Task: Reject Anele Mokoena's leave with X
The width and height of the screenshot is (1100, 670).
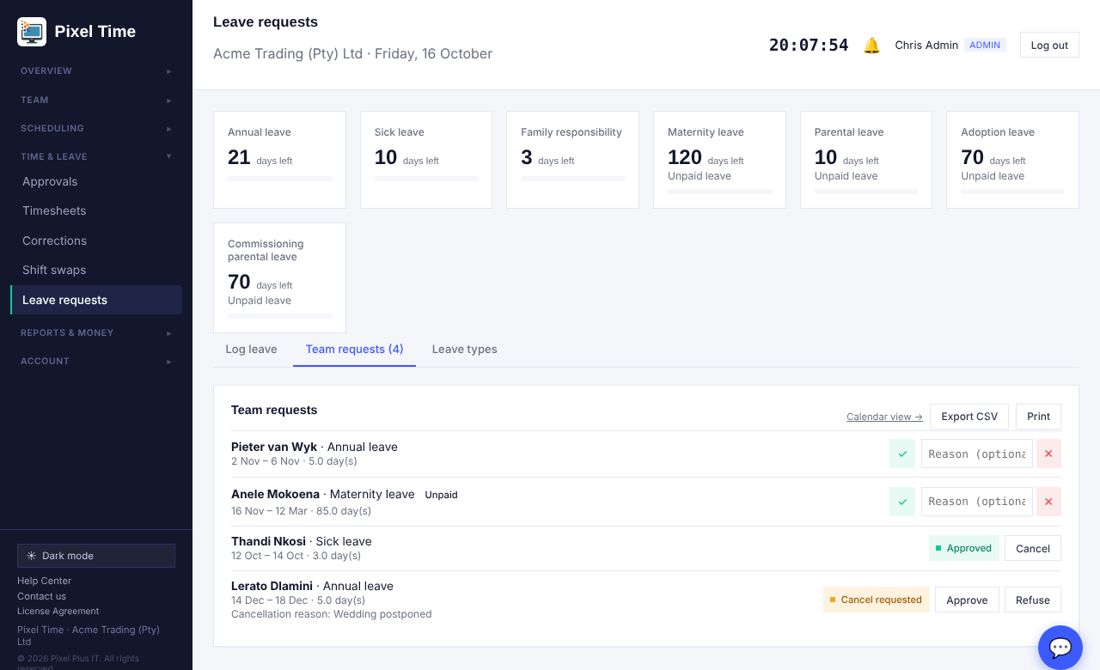Action: 1049,502
